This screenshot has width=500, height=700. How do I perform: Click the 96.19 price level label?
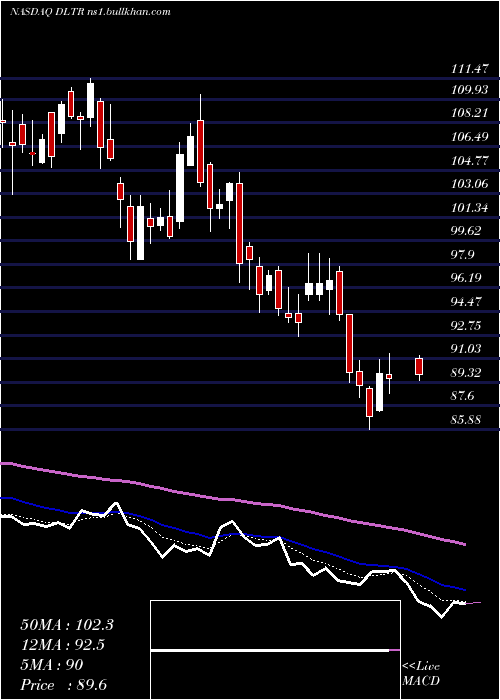[466, 278]
